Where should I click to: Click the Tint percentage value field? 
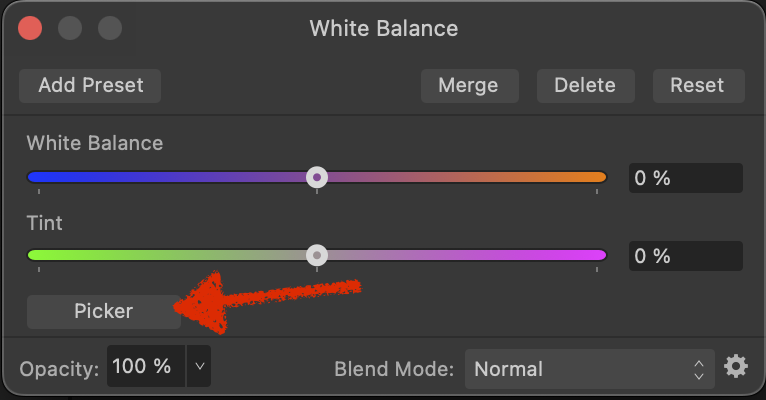coord(685,256)
